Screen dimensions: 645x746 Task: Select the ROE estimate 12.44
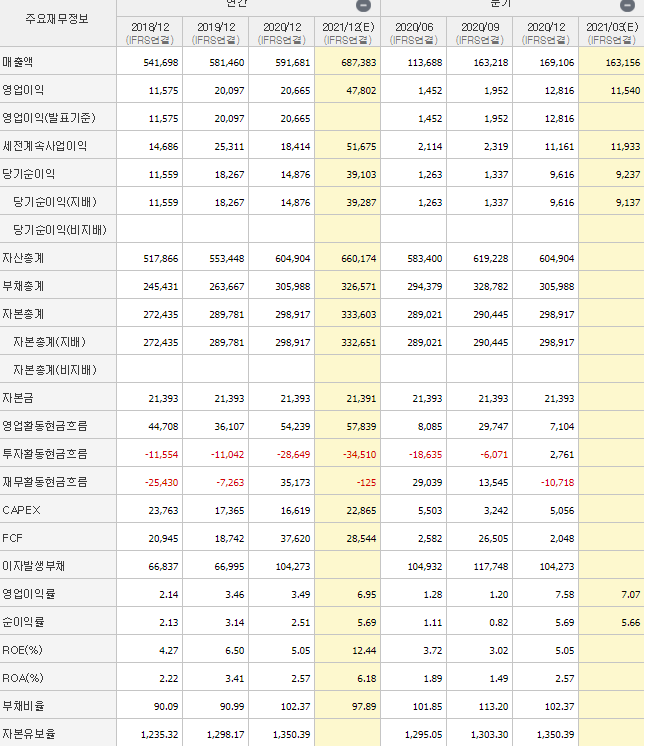pyautogui.click(x=364, y=651)
